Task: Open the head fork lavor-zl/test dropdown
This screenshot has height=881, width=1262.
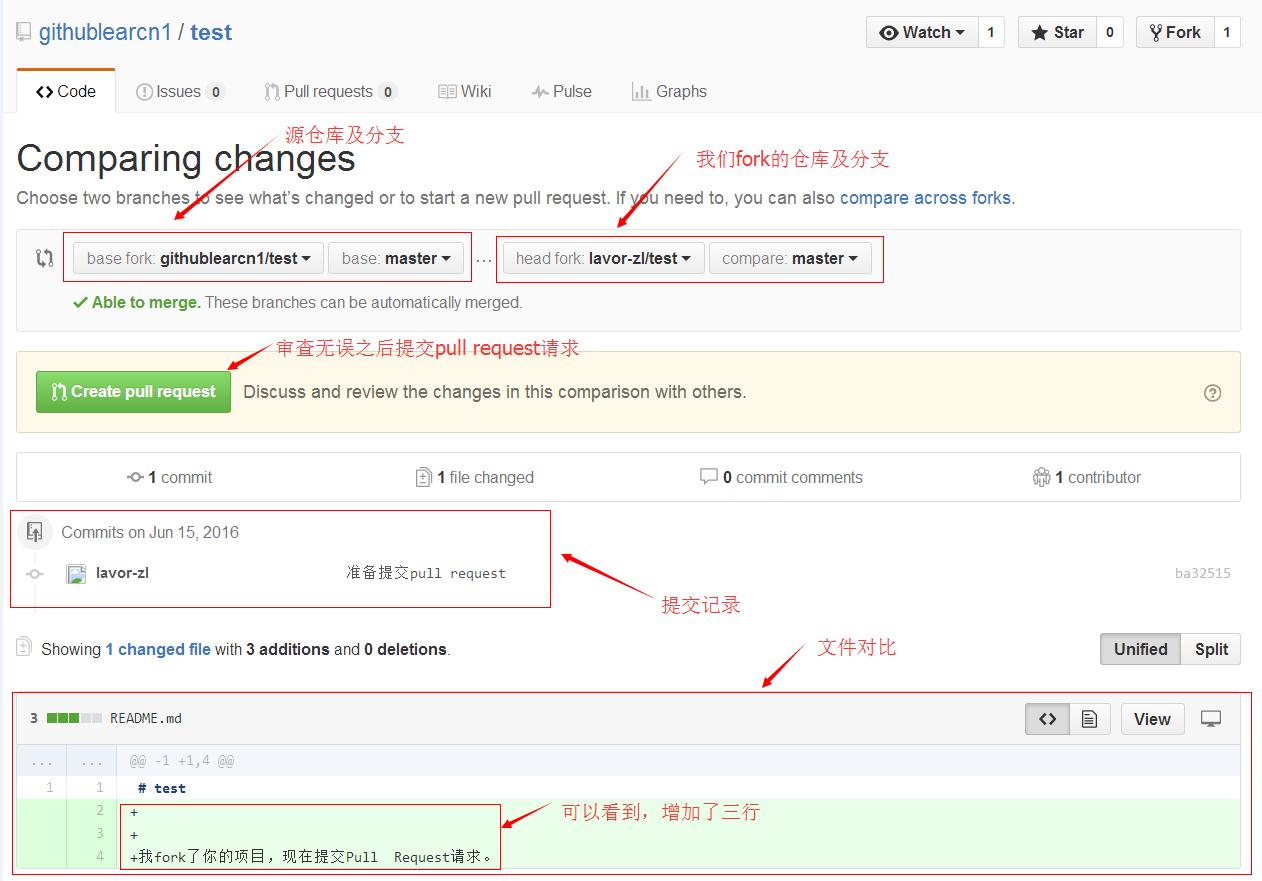Action: (x=602, y=257)
